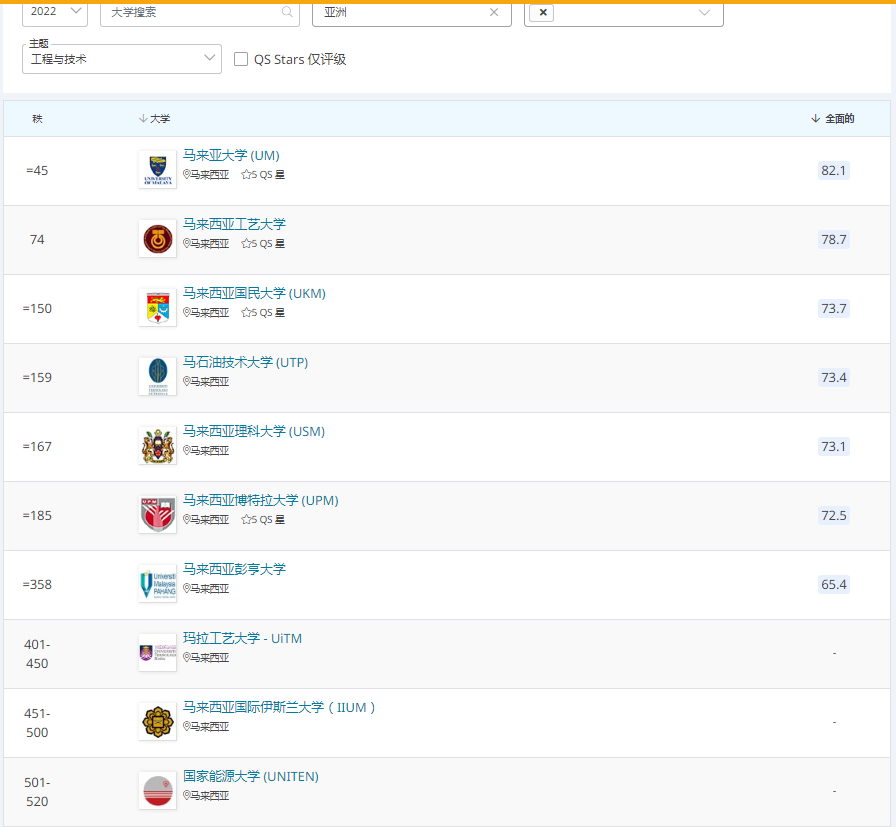
Task: Expand the country filter dropdown arrow
Action: (704, 12)
